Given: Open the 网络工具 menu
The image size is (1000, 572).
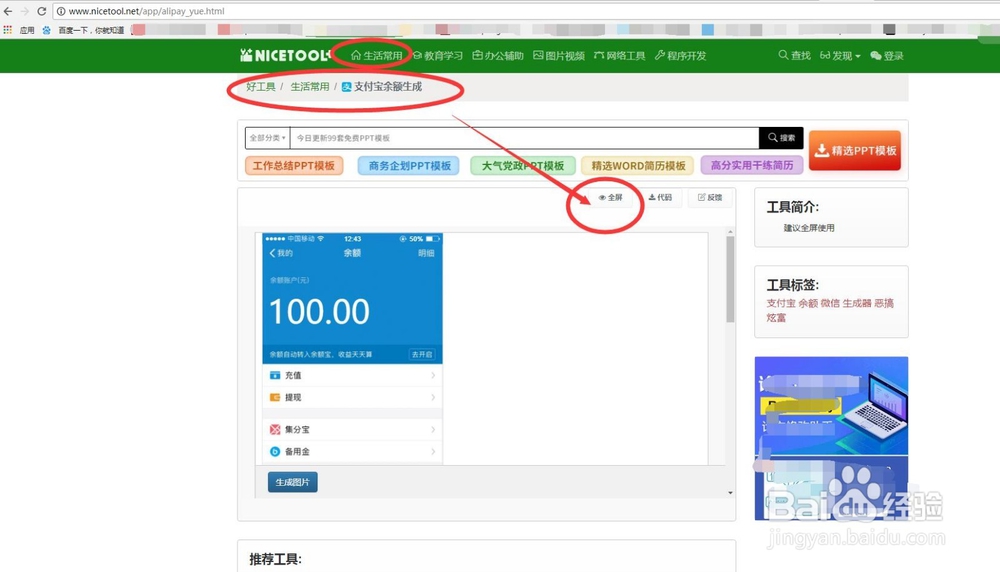Looking at the screenshot, I should tap(619, 55).
